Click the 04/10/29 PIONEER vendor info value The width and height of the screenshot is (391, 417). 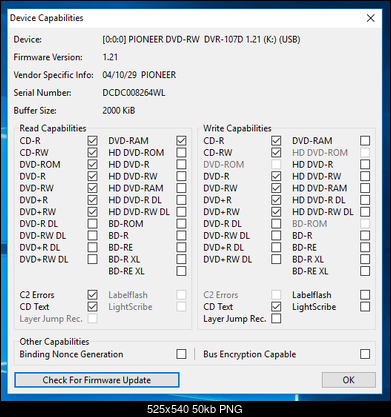[x=139, y=75]
